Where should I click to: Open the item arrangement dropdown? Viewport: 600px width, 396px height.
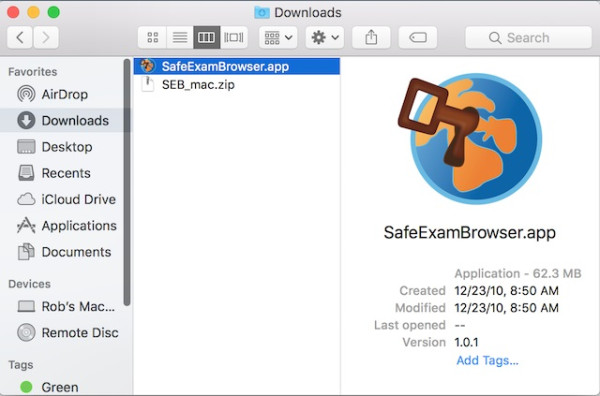[278, 37]
